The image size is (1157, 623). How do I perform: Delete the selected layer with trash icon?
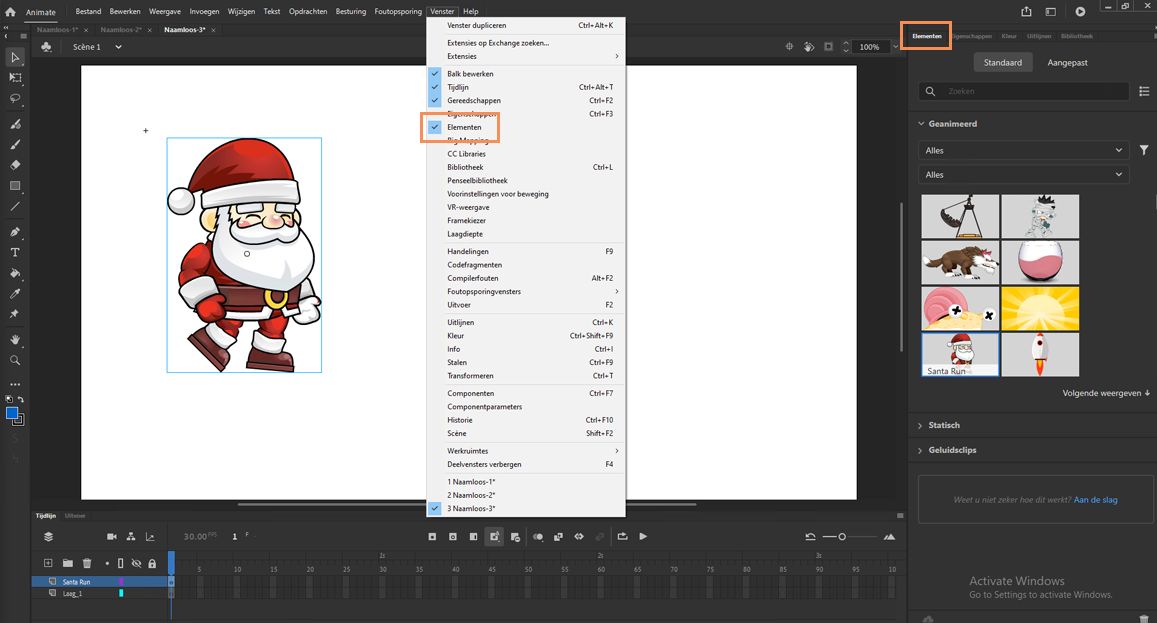pyautogui.click(x=86, y=563)
